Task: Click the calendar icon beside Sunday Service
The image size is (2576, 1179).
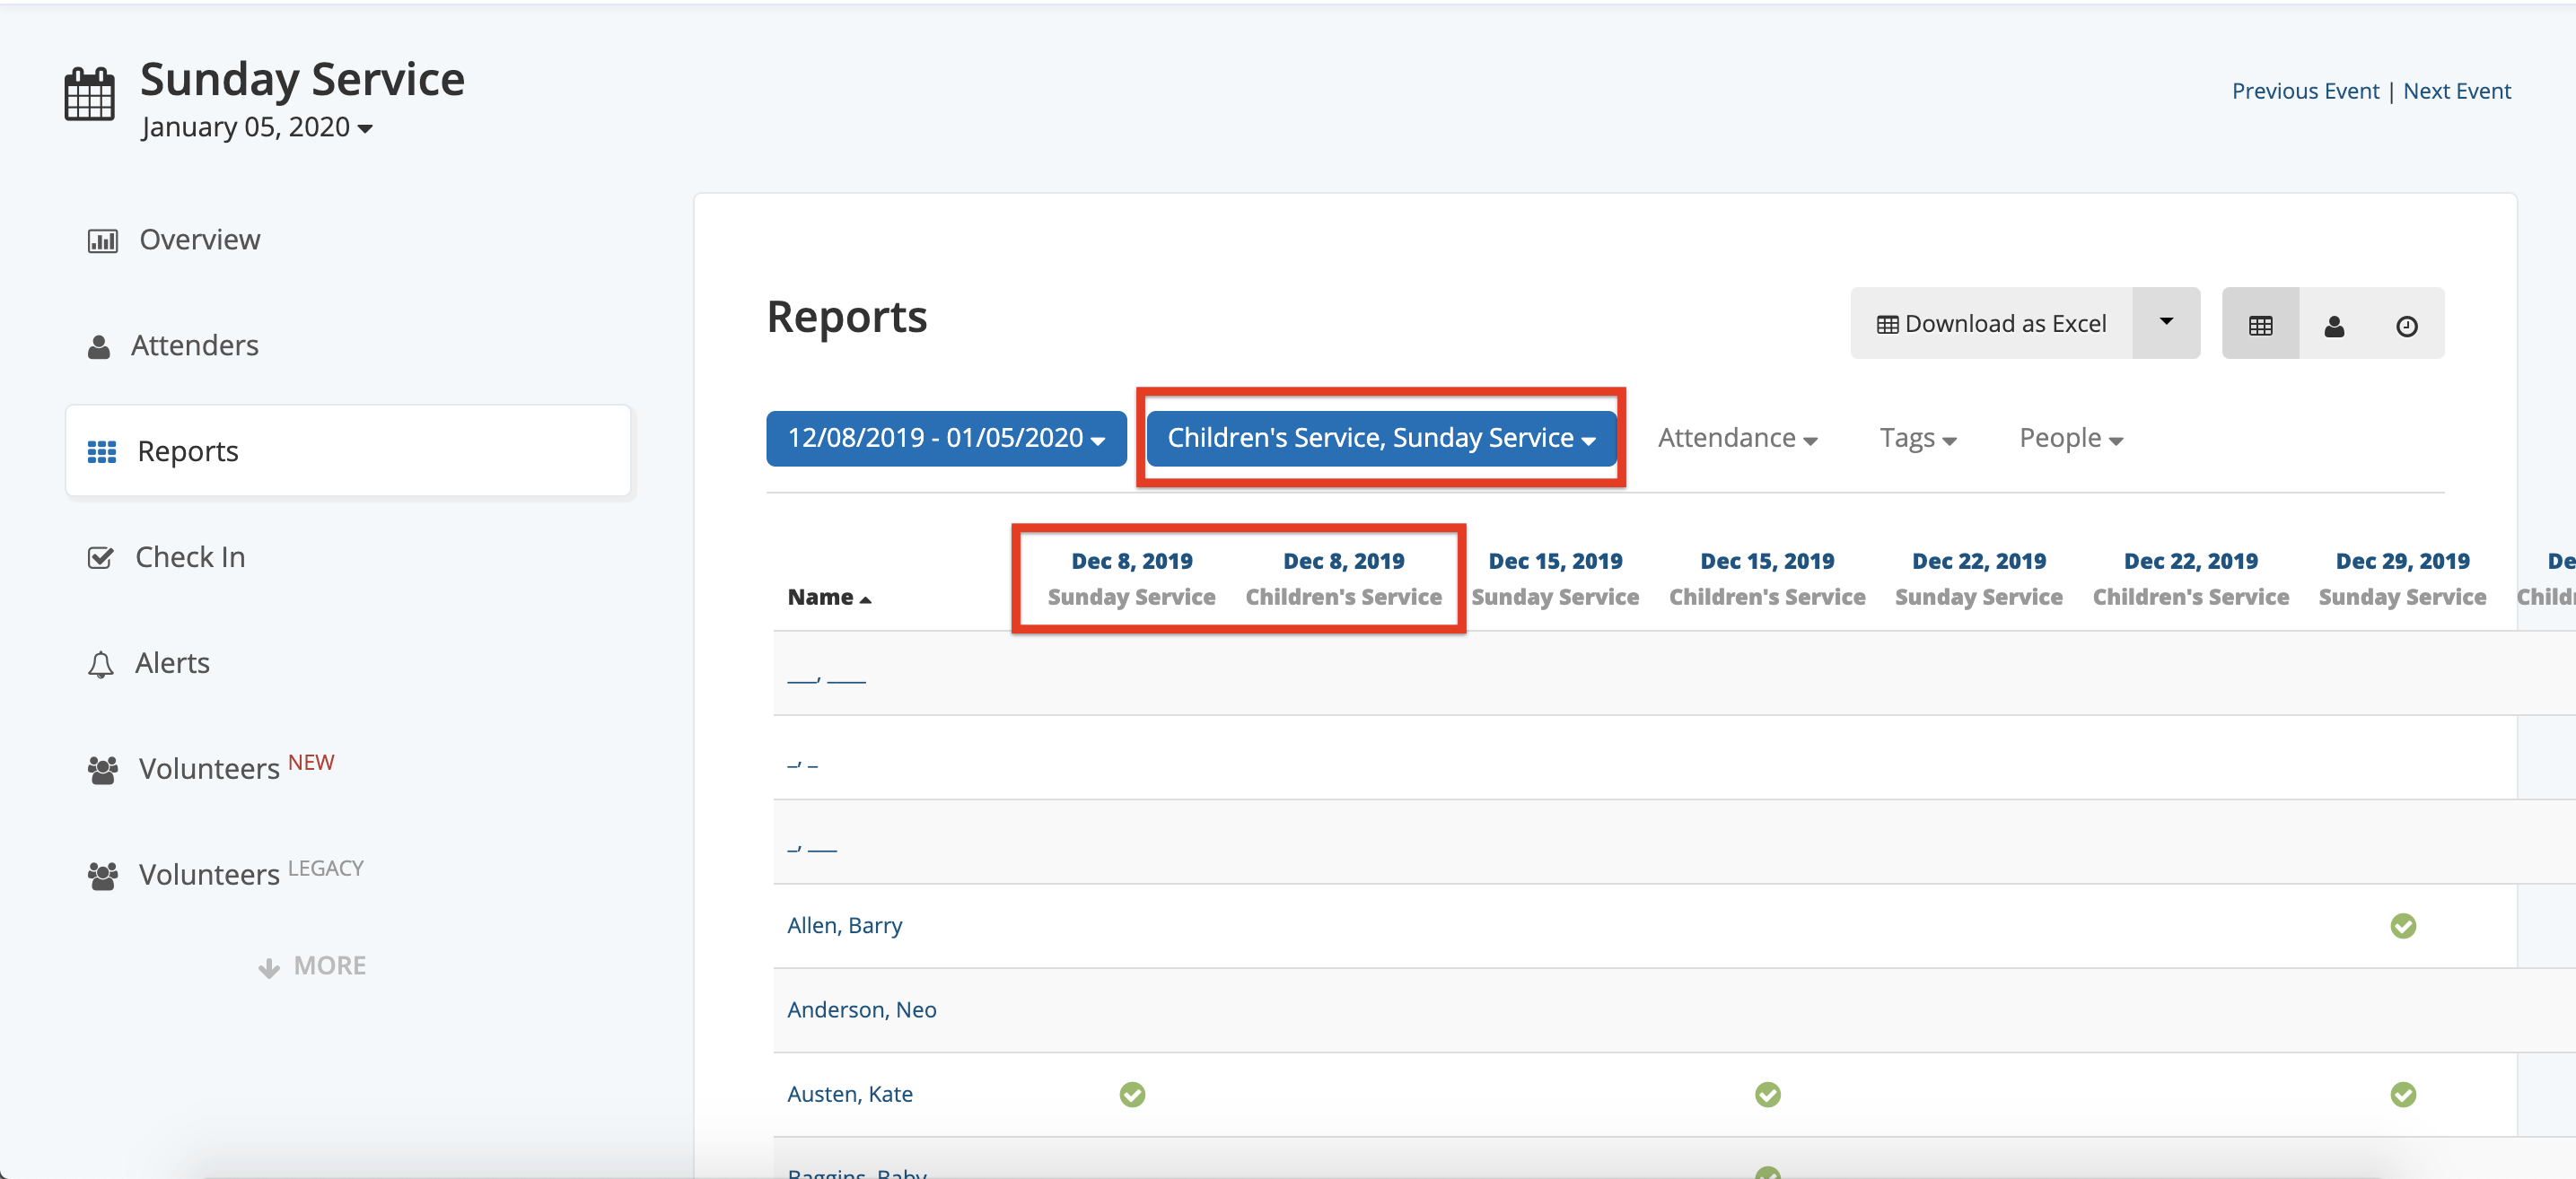Action: click(x=89, y=95)
